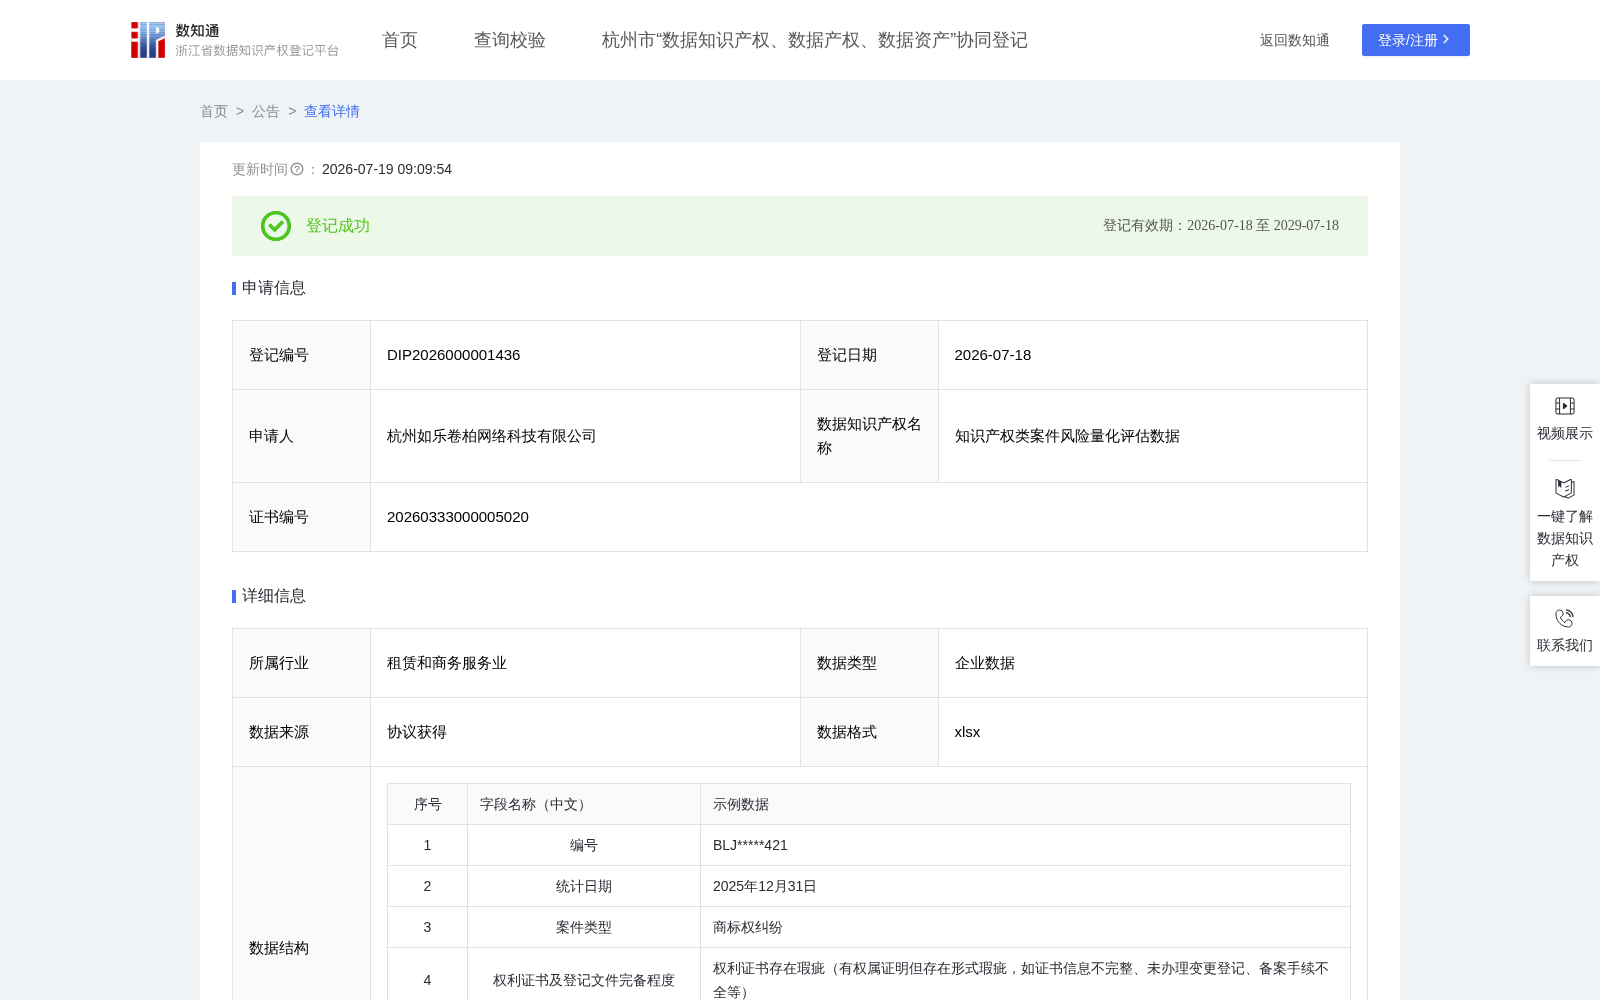Image resolution: width=1600 pixels, height=1000 pixels.
Task: Click the 详细信息 section heading
Action: pos(274,596)
